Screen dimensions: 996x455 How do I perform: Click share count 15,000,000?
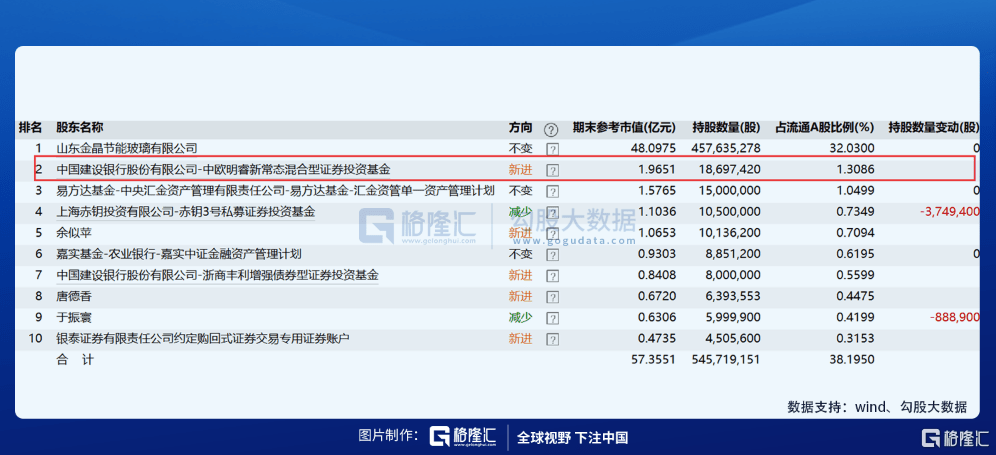point(729,191)
